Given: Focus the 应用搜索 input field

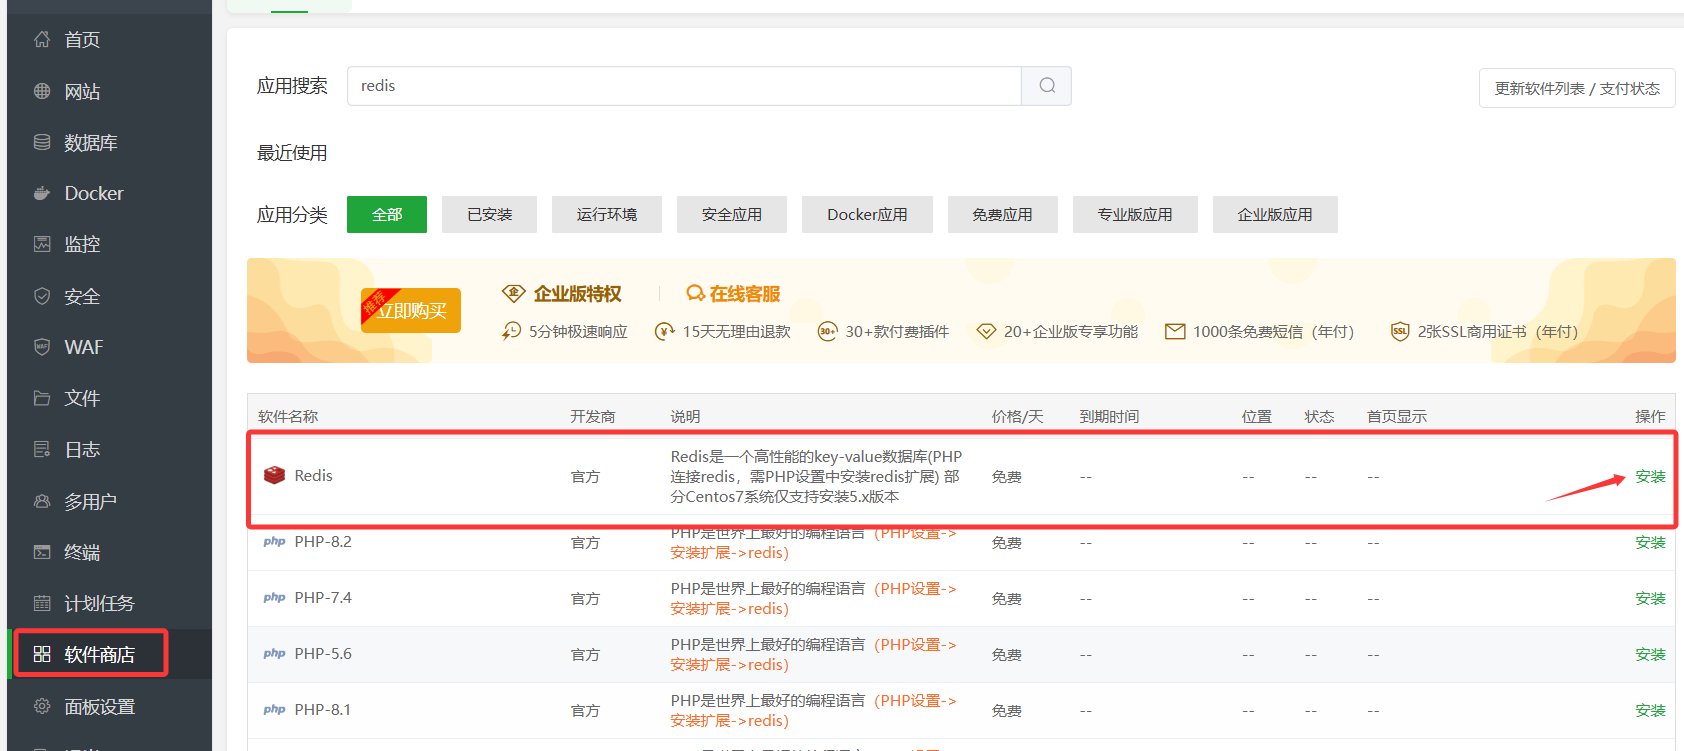Looking at the screenshot, I should pyautogui.click(x=684, y=86).
